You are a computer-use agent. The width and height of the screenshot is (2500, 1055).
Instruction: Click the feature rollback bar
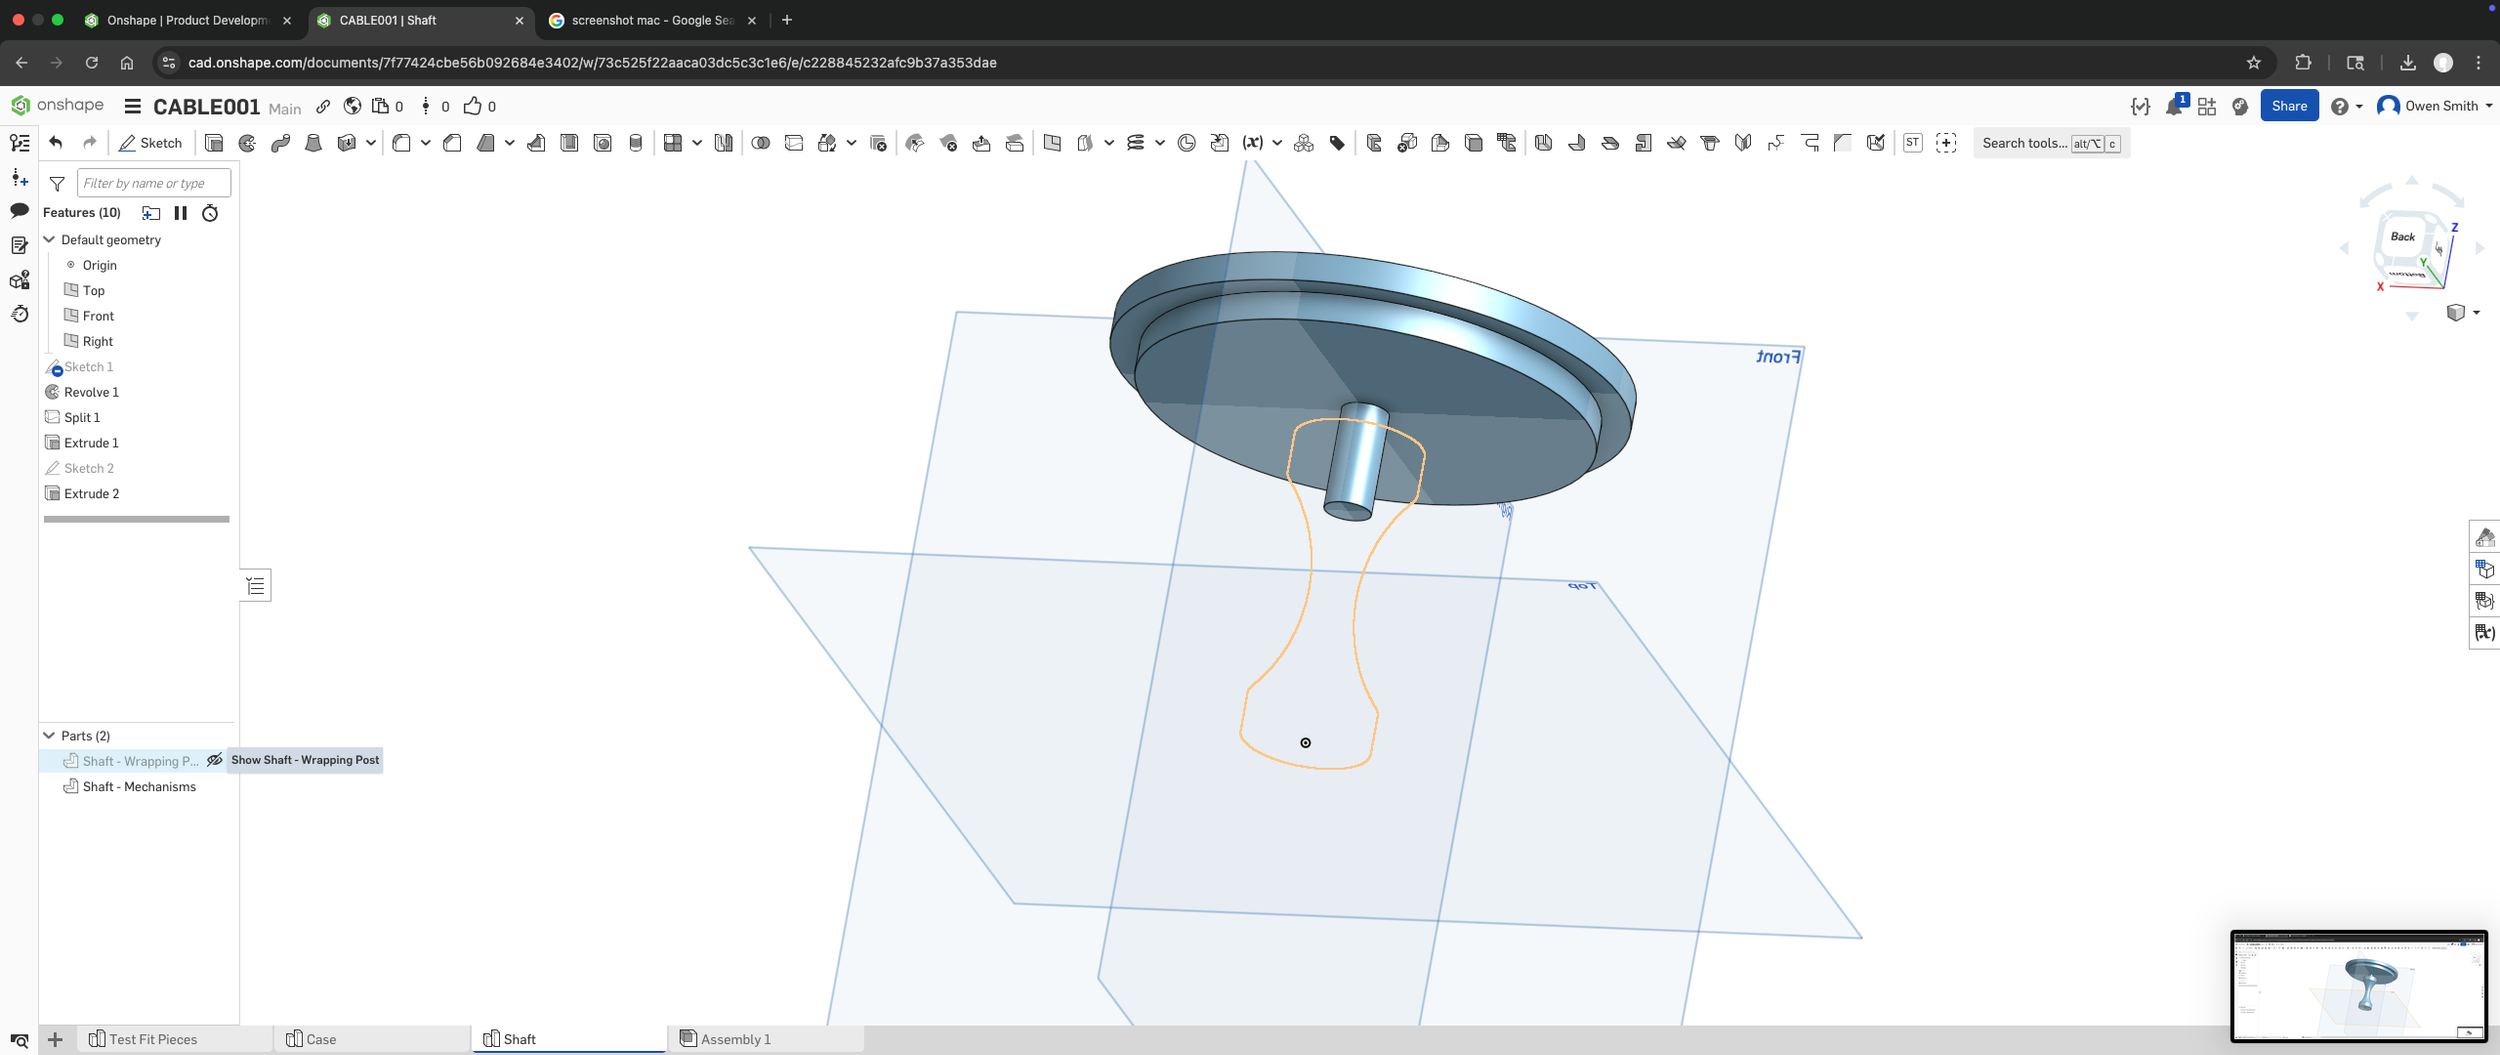136,518
